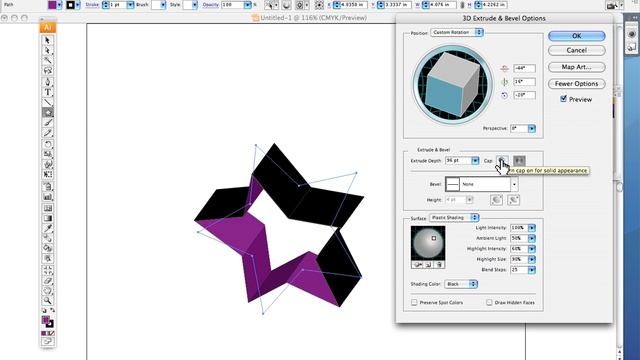Click the Opacity value field
Image resolution: width=640 pixels, height=360 pixels.
[232, 5]
